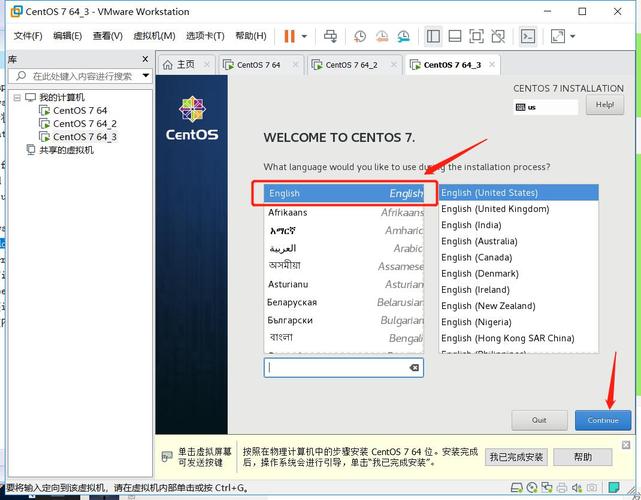The height and width of the screenshot is (500, 641).
Task: Open the 编辑(E) menu
Action: (x=67, y=36)
